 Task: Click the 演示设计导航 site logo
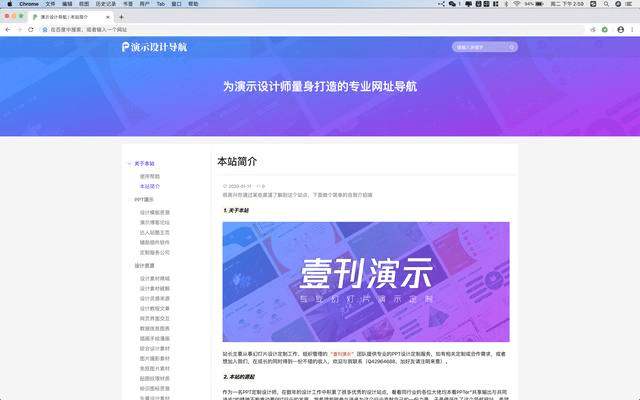point(154,47)
